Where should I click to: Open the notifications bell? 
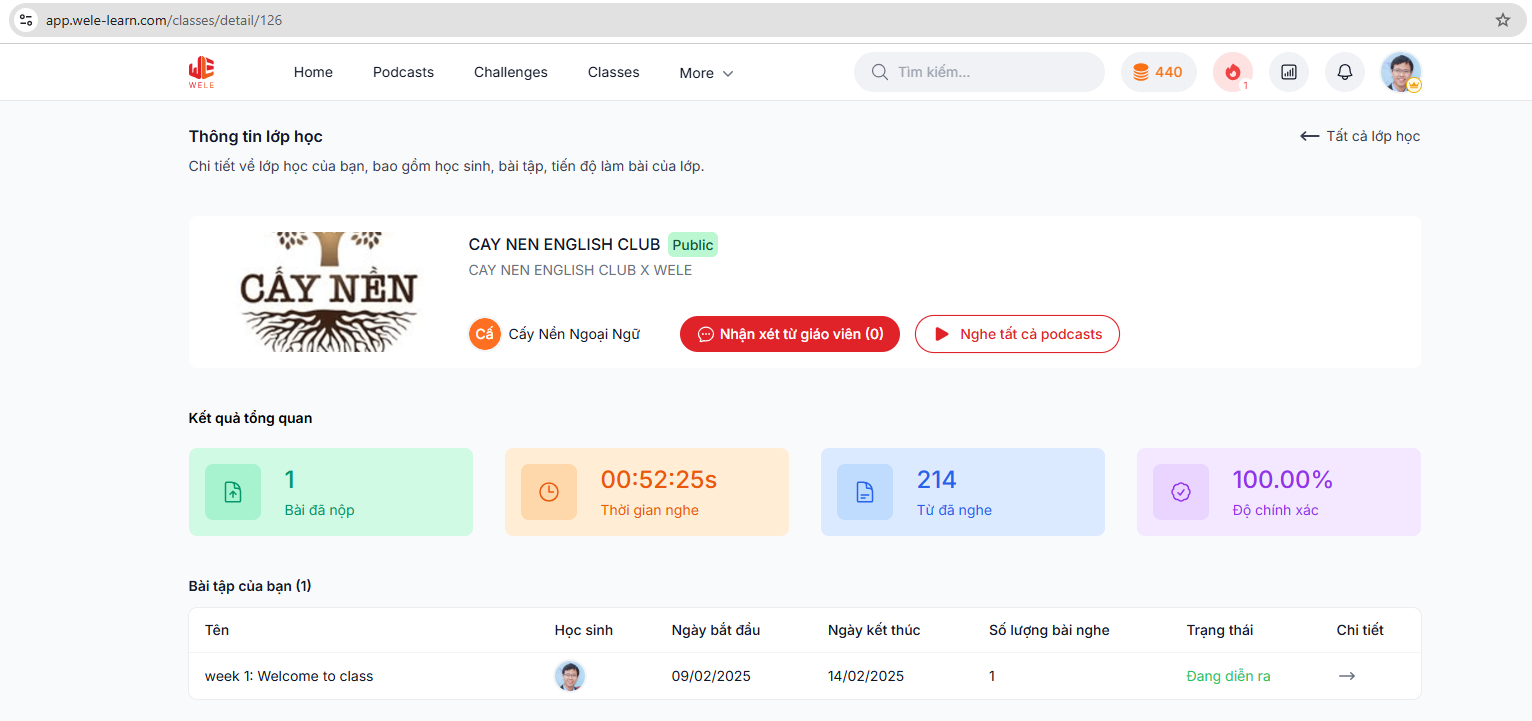(x=1344, y=72)
